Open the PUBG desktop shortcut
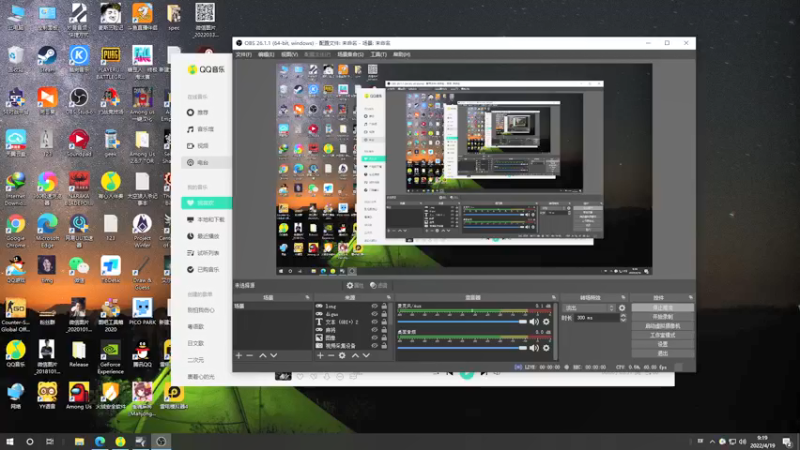The height and width of the screenshot is (450, 800). 110,62
